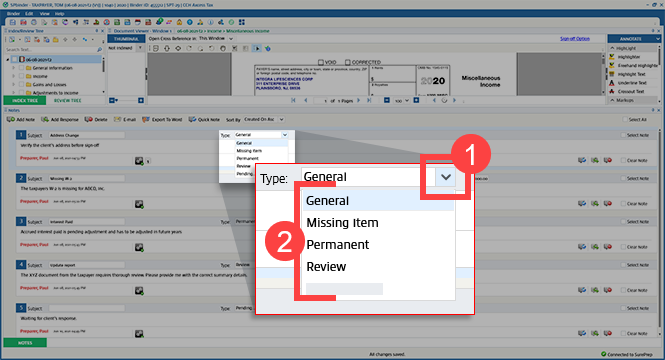The height and width of the screenshot is (360, 665).
Task: Check Select Note for note 2
Action: click(623, 179)
